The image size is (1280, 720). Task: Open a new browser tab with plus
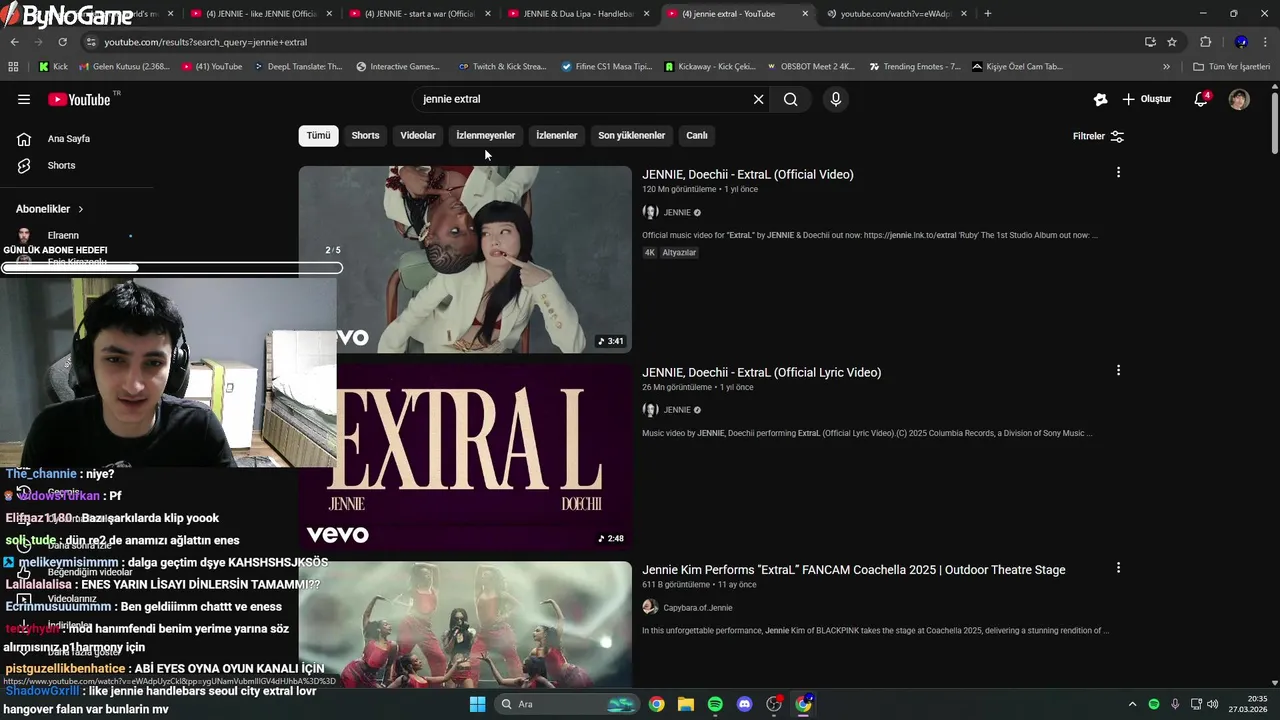988,14
